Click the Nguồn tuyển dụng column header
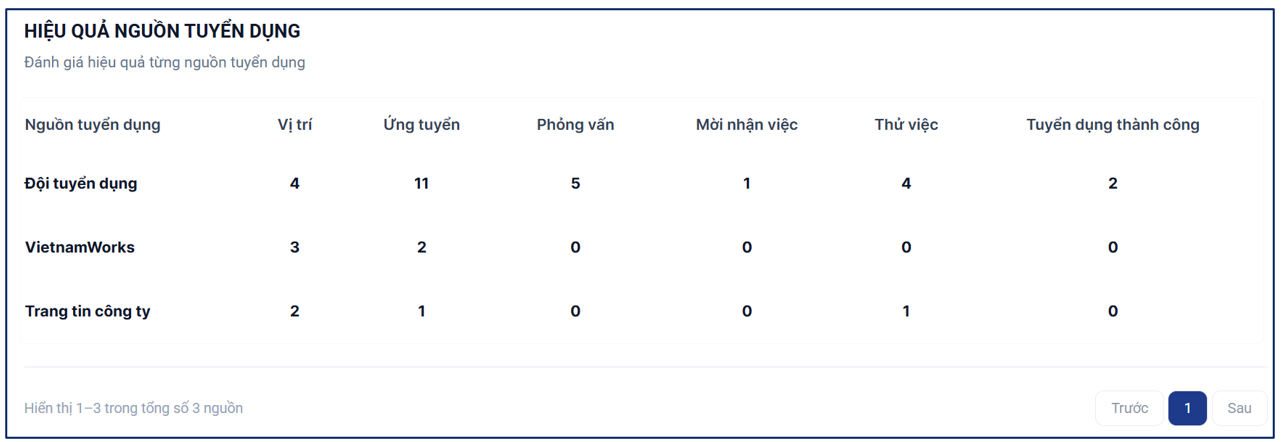The image size is (1282, 442). pyautogui.click(x=93, y=125)
